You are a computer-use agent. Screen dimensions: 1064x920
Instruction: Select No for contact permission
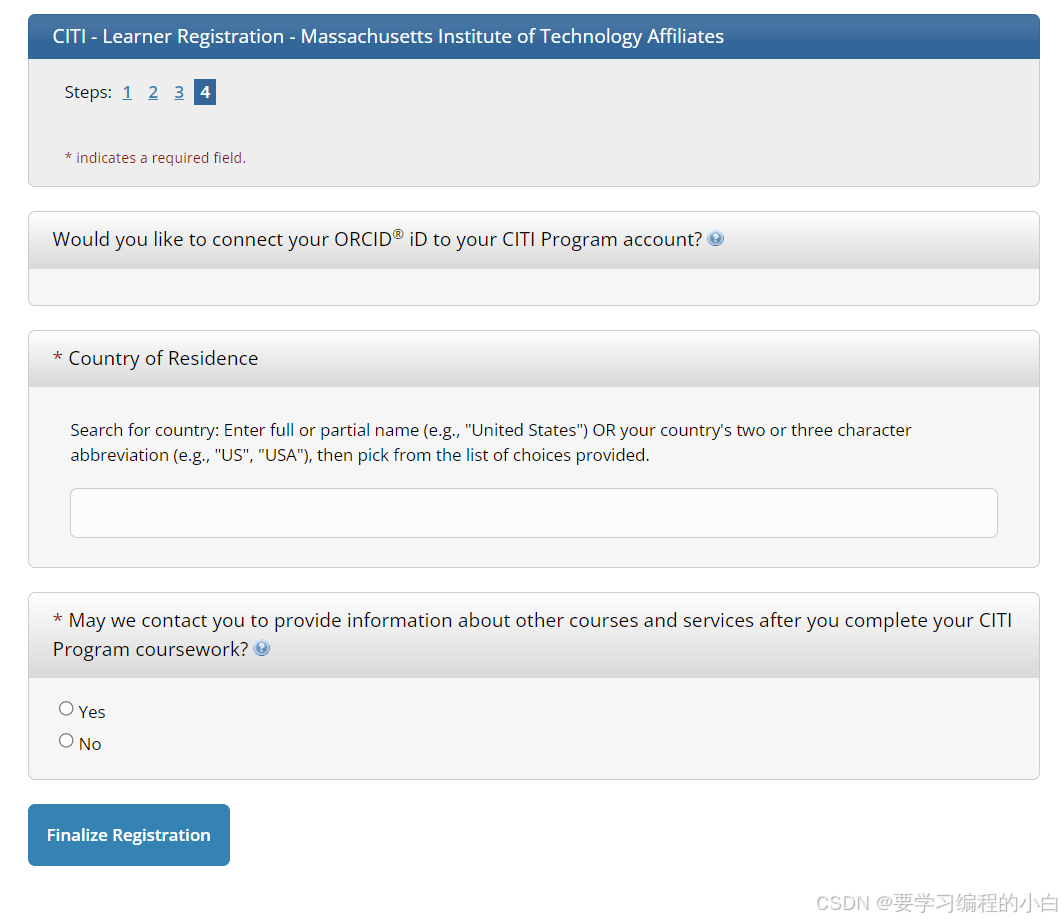(66, 741)
